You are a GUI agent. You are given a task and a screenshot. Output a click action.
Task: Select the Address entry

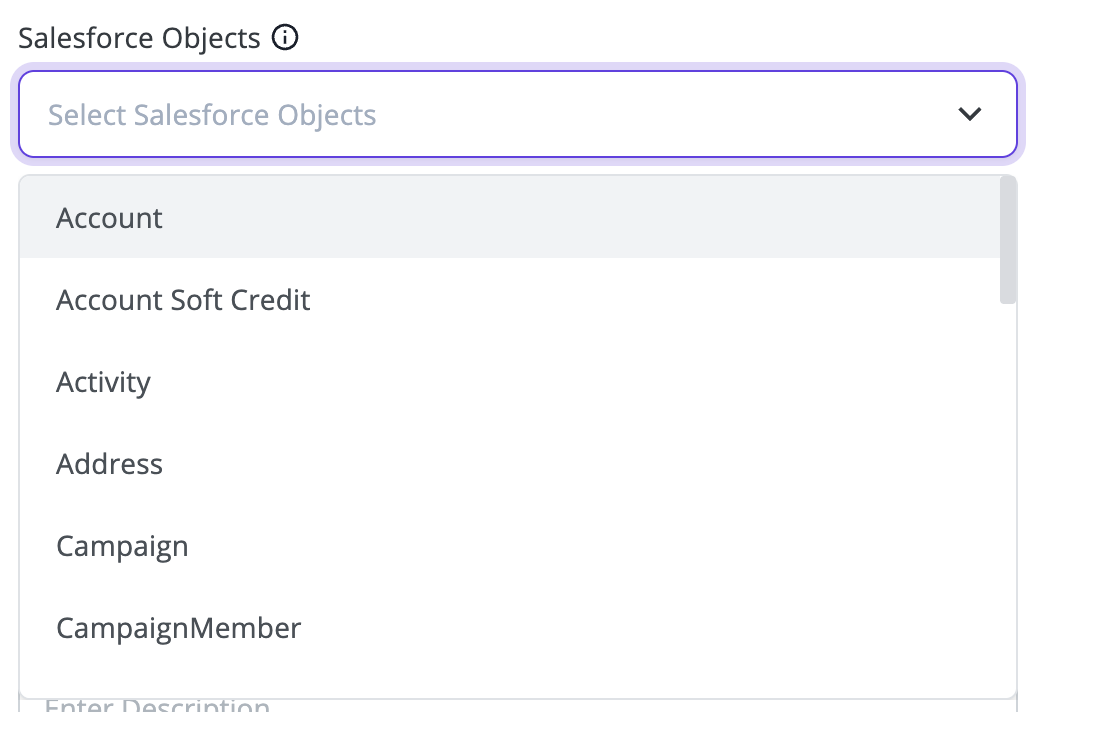coord(510,464)
